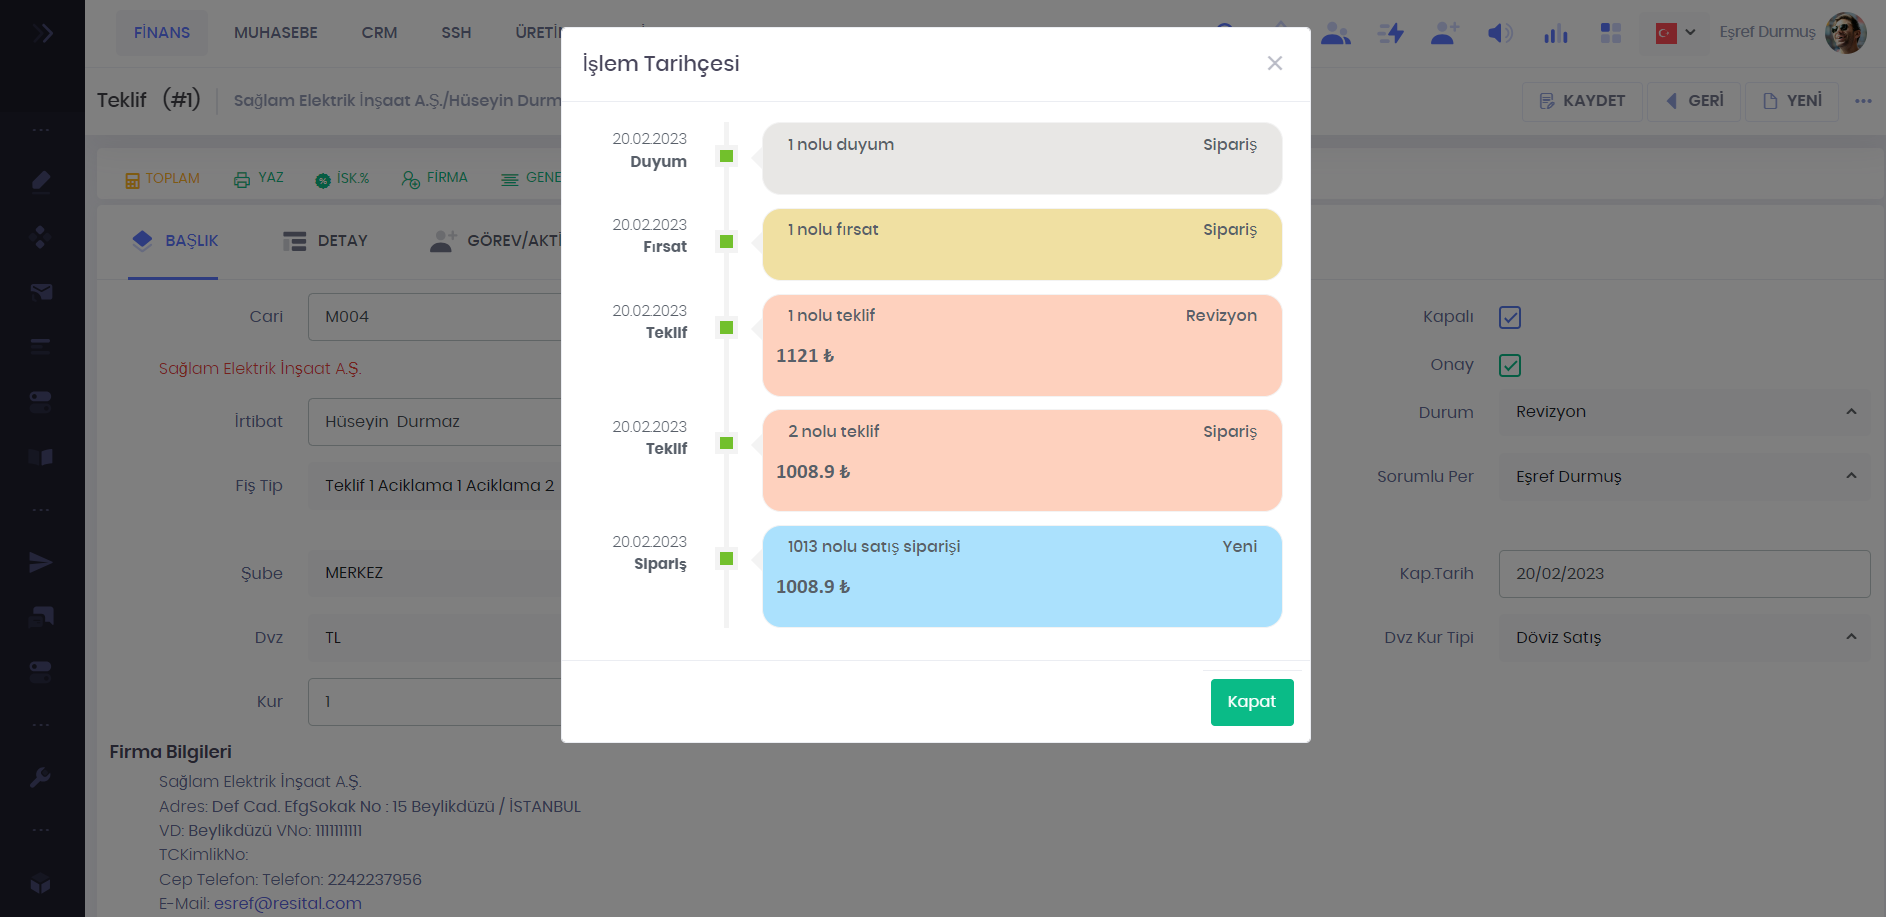Viewport: 1886px width, 917px height.
Task: Toggle the Onay checkbox
Action: click(1509, 365)
